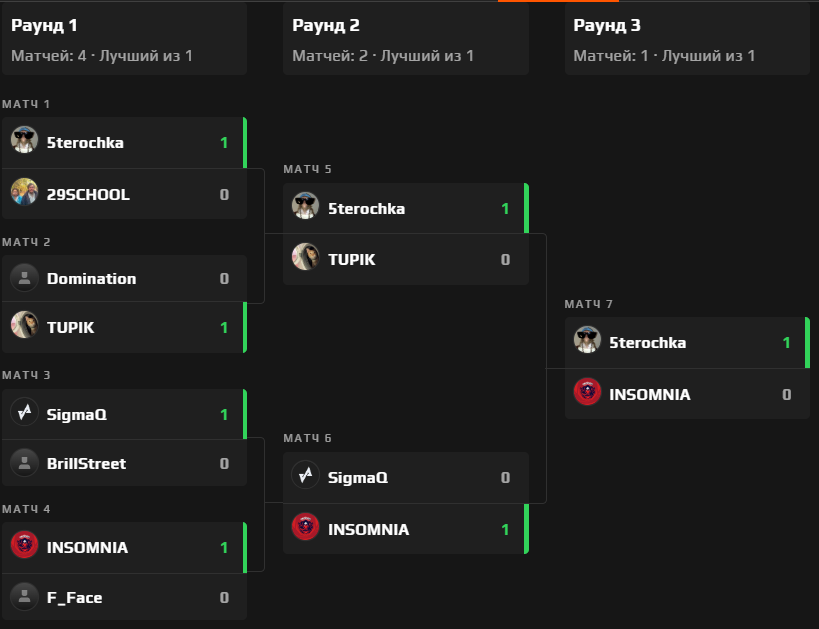This screenshot has width=819, height=629.
Task: Click the BrillStreet placeholder avatar
Action: [24, 463]
